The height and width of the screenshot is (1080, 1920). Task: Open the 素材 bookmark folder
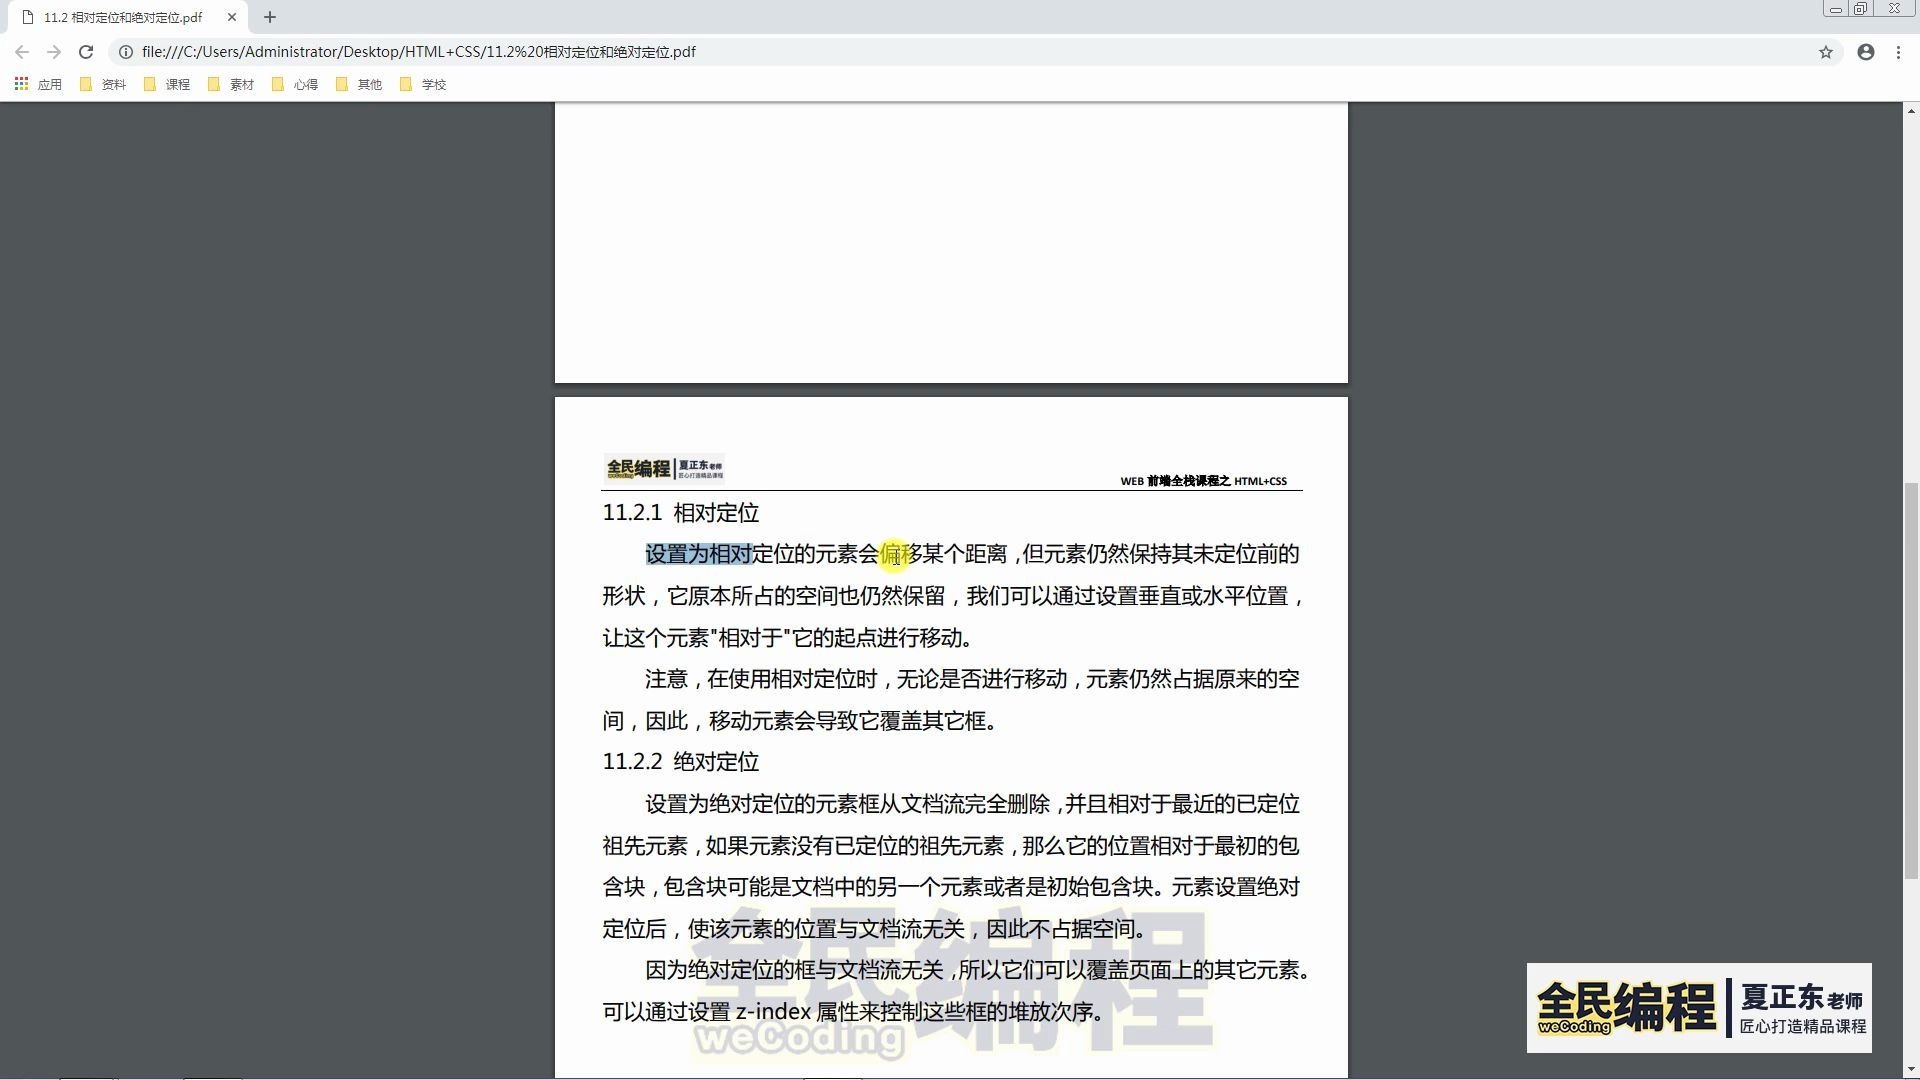(x=231, y=84)
